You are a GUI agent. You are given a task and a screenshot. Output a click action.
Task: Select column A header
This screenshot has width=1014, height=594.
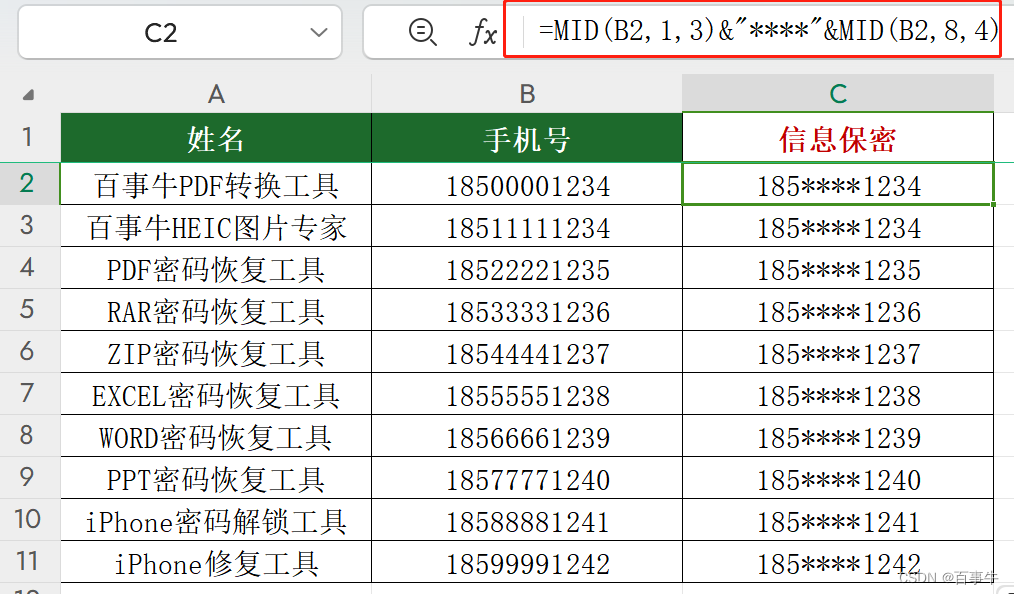tap(216, 94)
